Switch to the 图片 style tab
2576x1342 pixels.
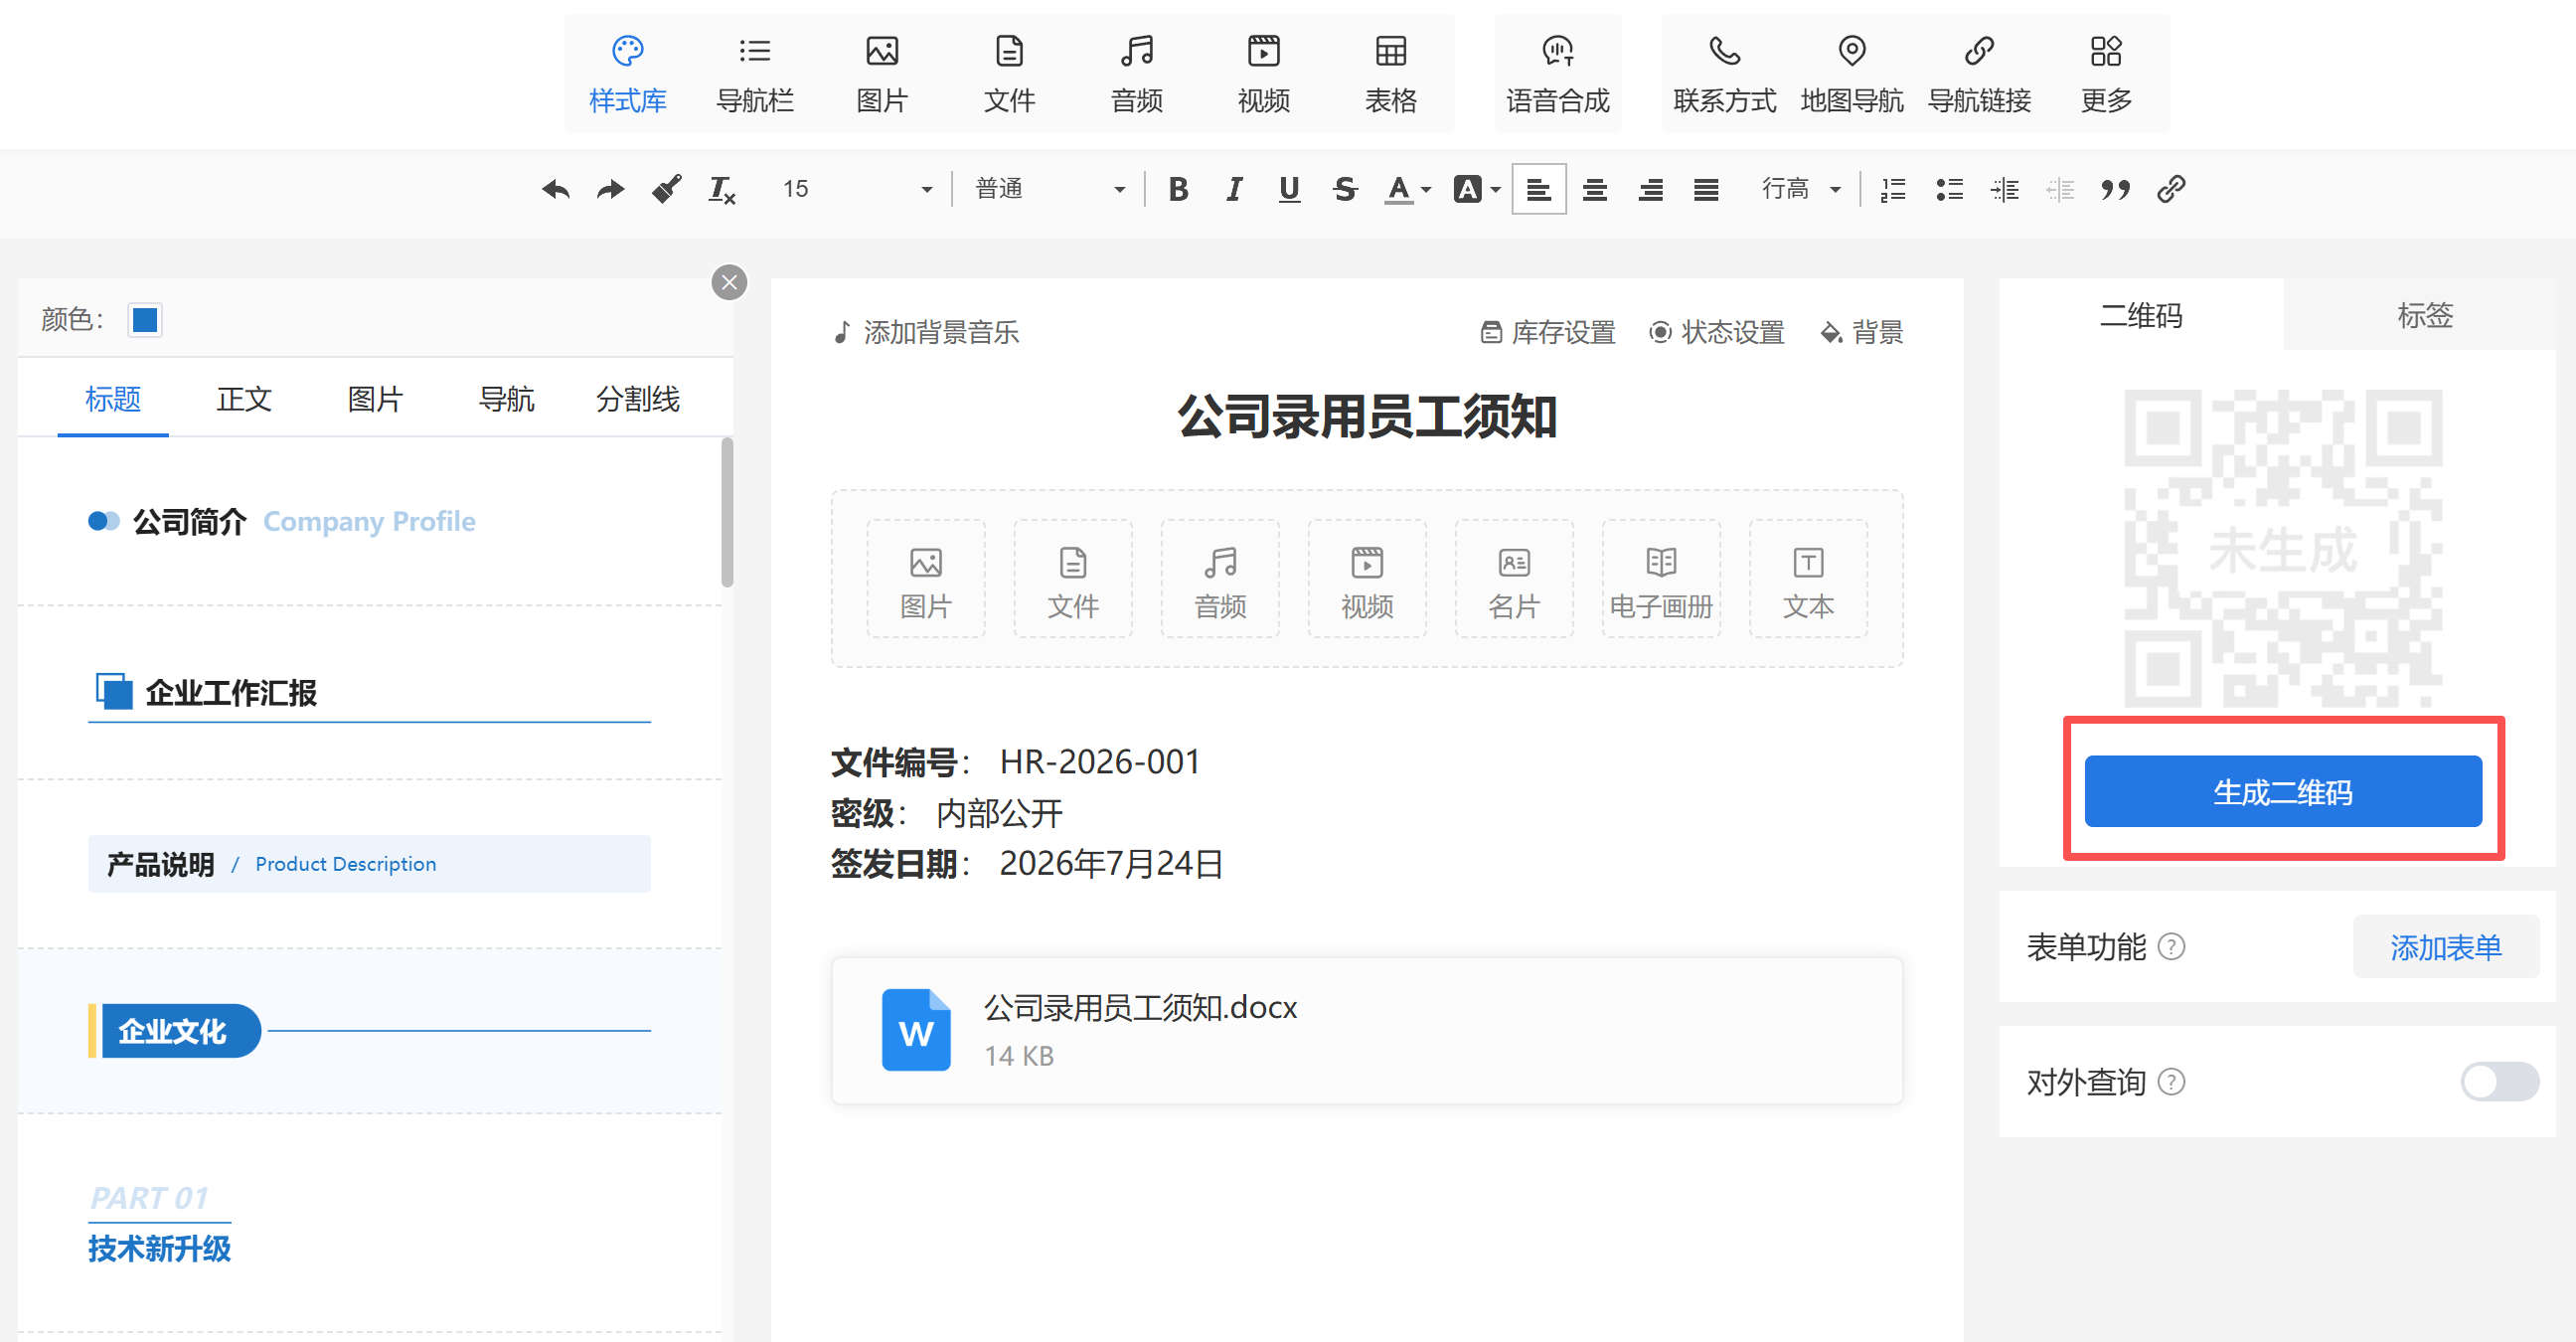[x=375, y=399]
